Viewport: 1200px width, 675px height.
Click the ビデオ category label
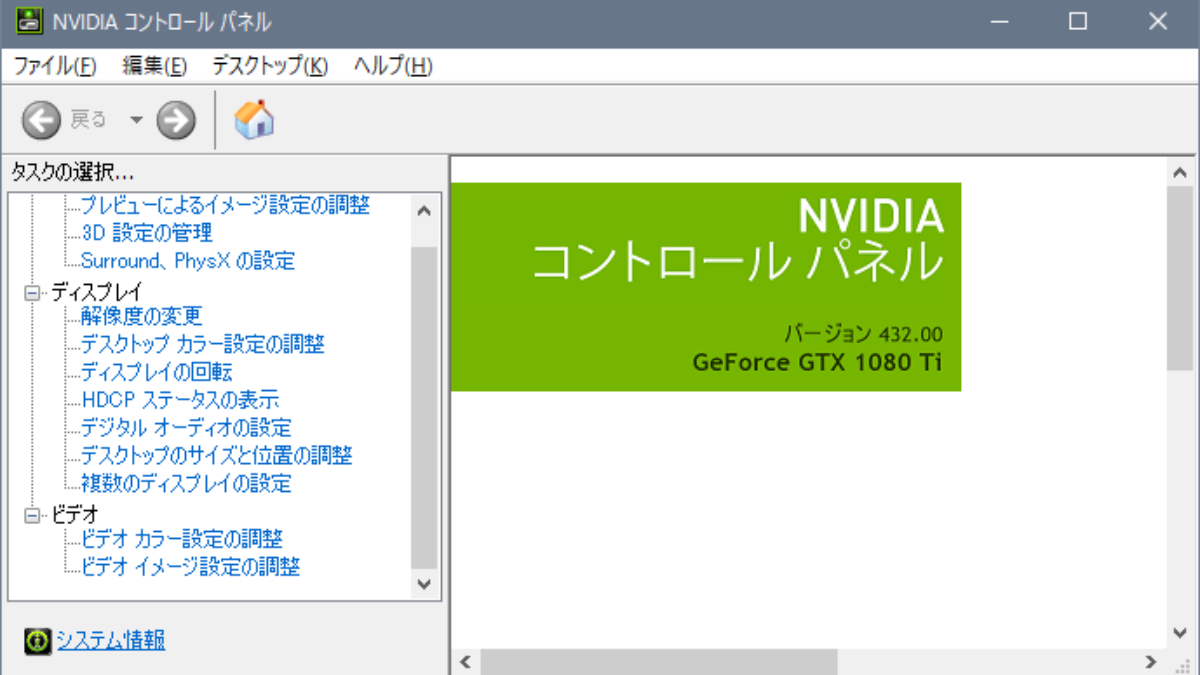pyautogui.click(x=75, y=515)
